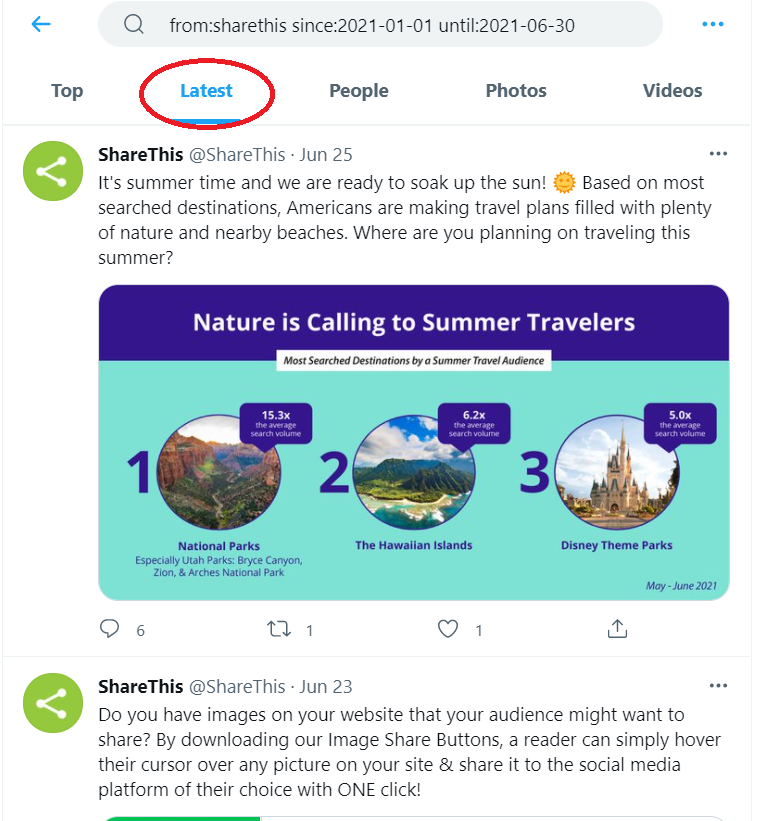Open ShareThis profile via its green avatar
The image size is (765, 821).
(x=52, y=171)
